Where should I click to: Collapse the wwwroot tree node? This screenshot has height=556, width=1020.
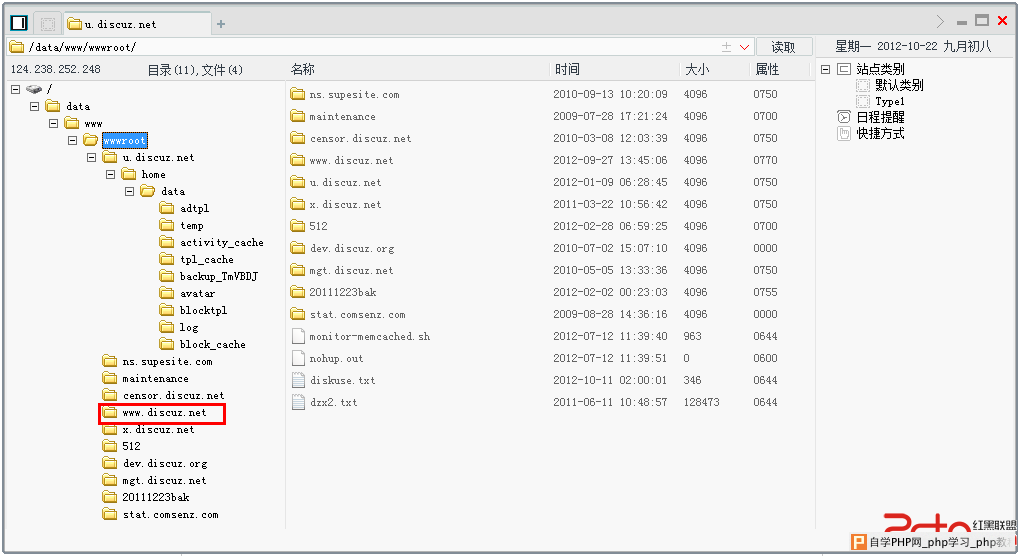click(x=72, y=140)
